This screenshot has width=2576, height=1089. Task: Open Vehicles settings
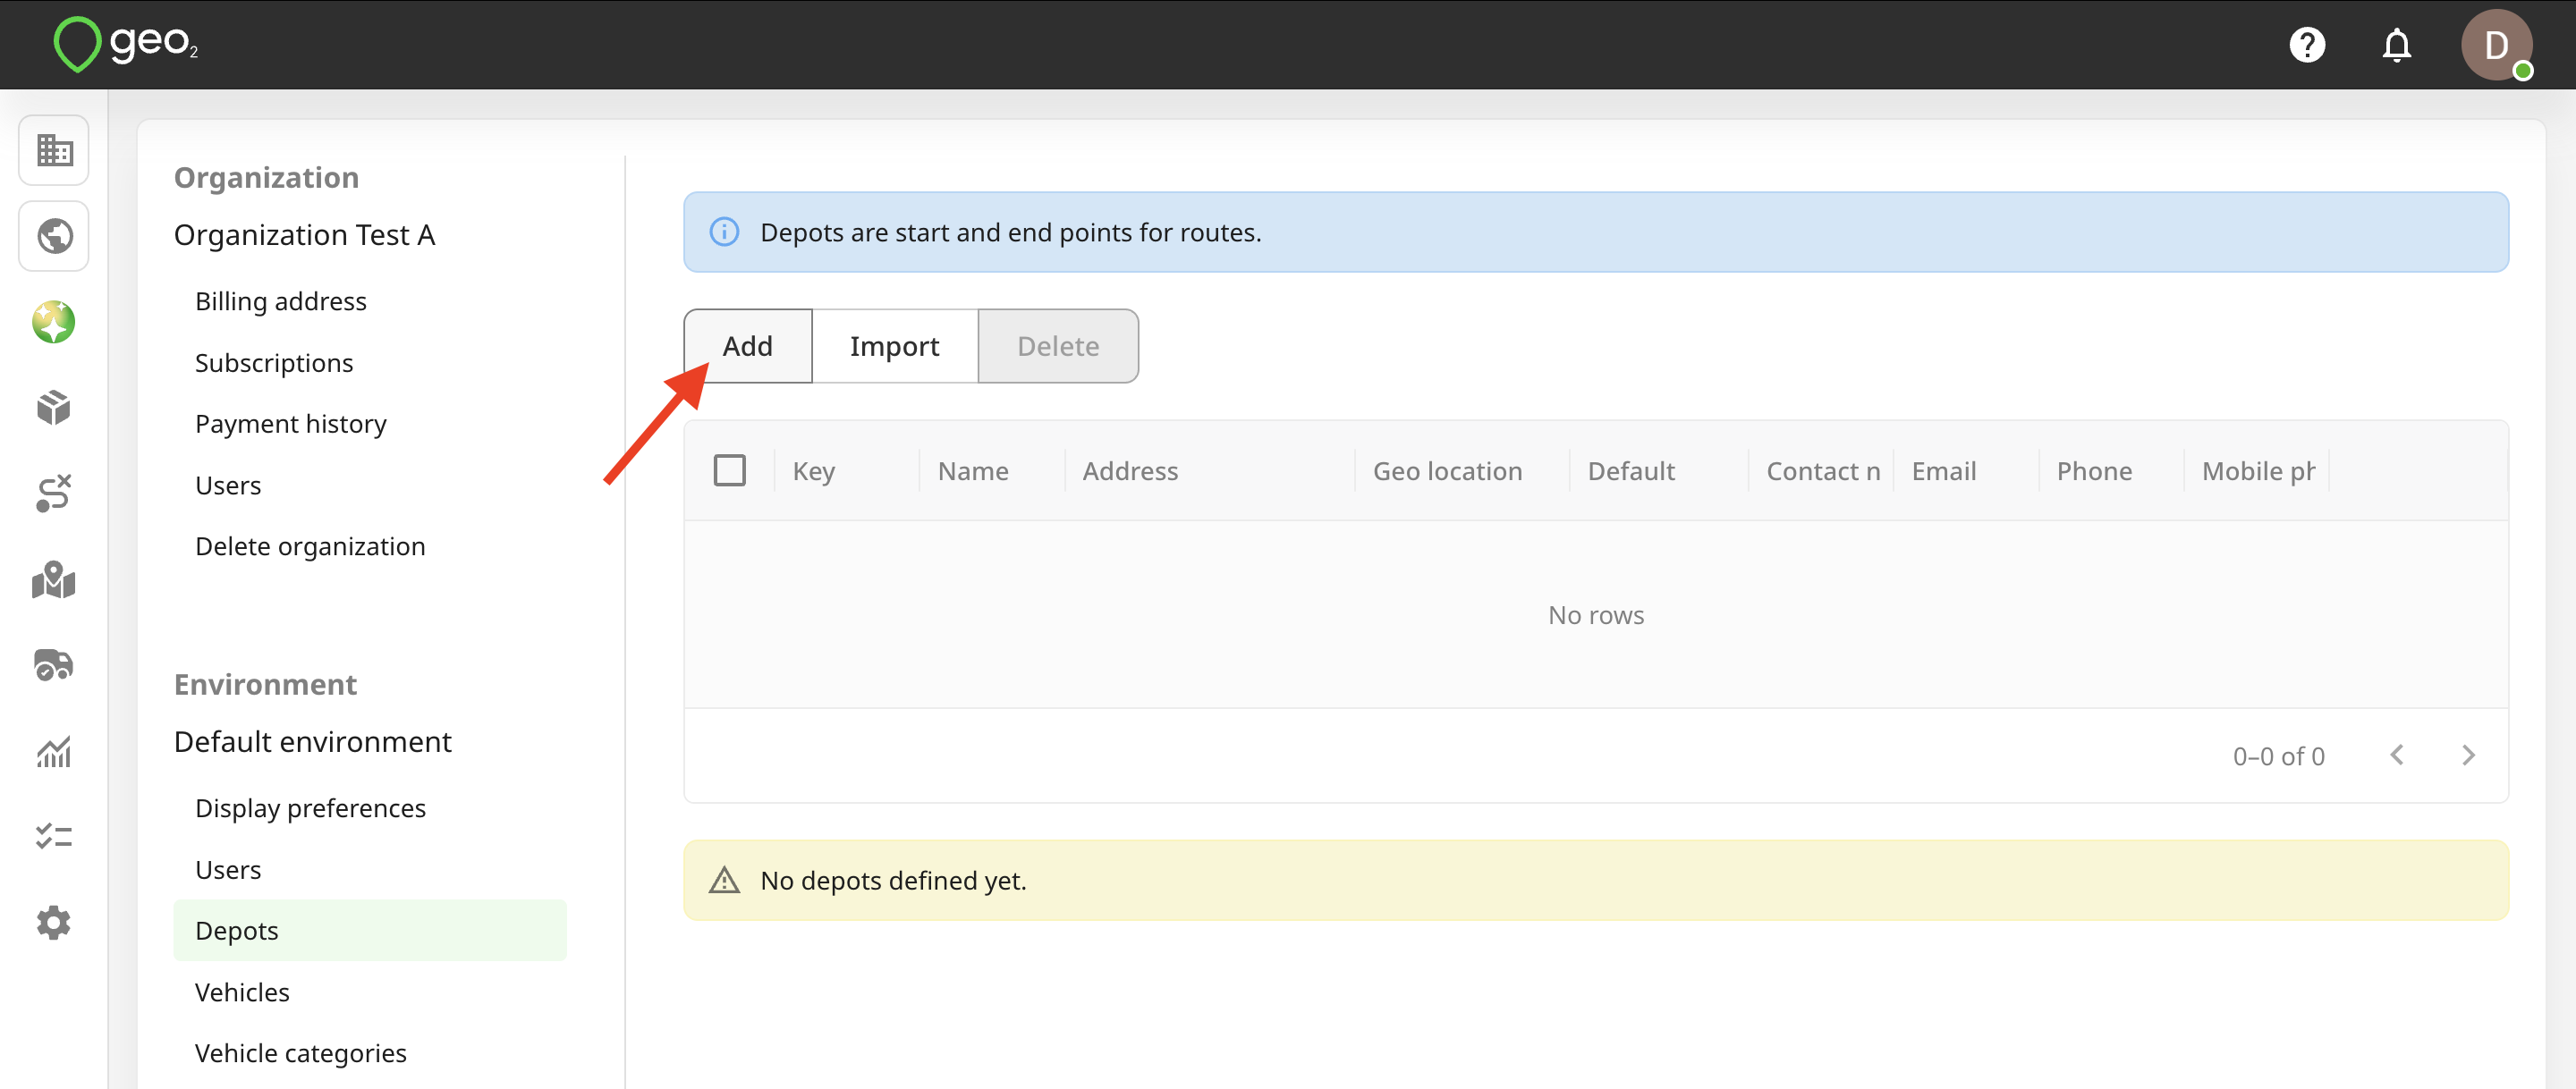pyautogui.click(x=242, y=992)
